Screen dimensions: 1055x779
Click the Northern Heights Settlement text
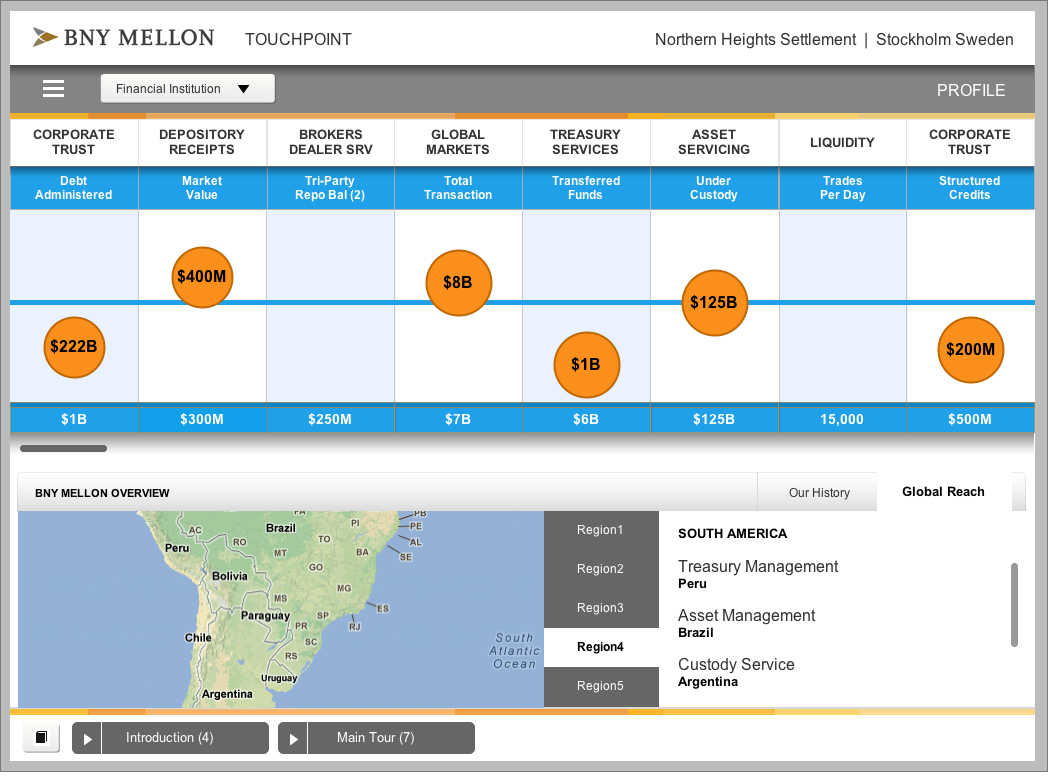(756, 40)
